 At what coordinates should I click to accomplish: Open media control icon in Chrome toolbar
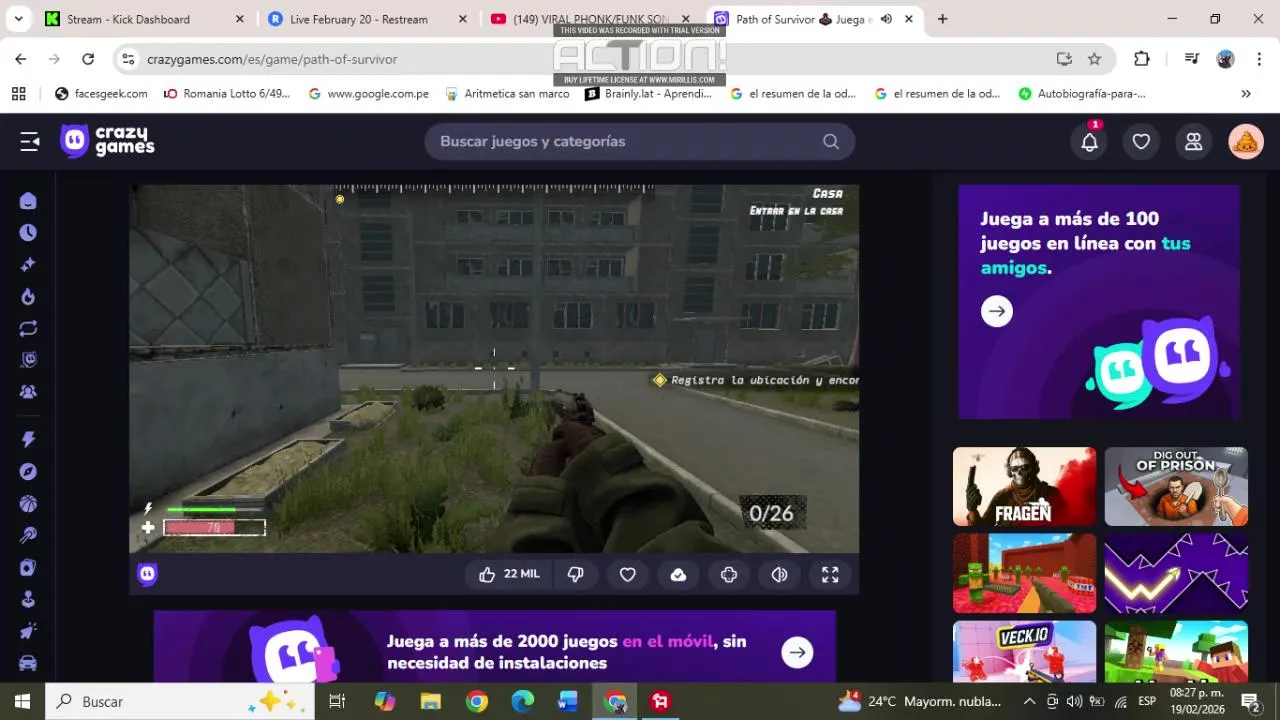pos(1191,59)
